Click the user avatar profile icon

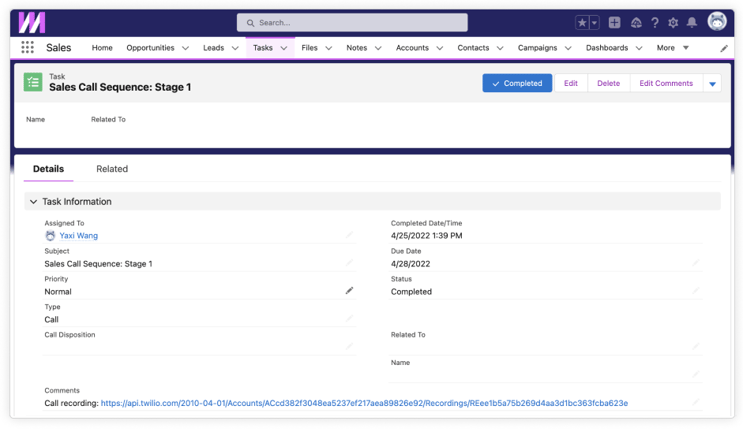coord(717,22)
